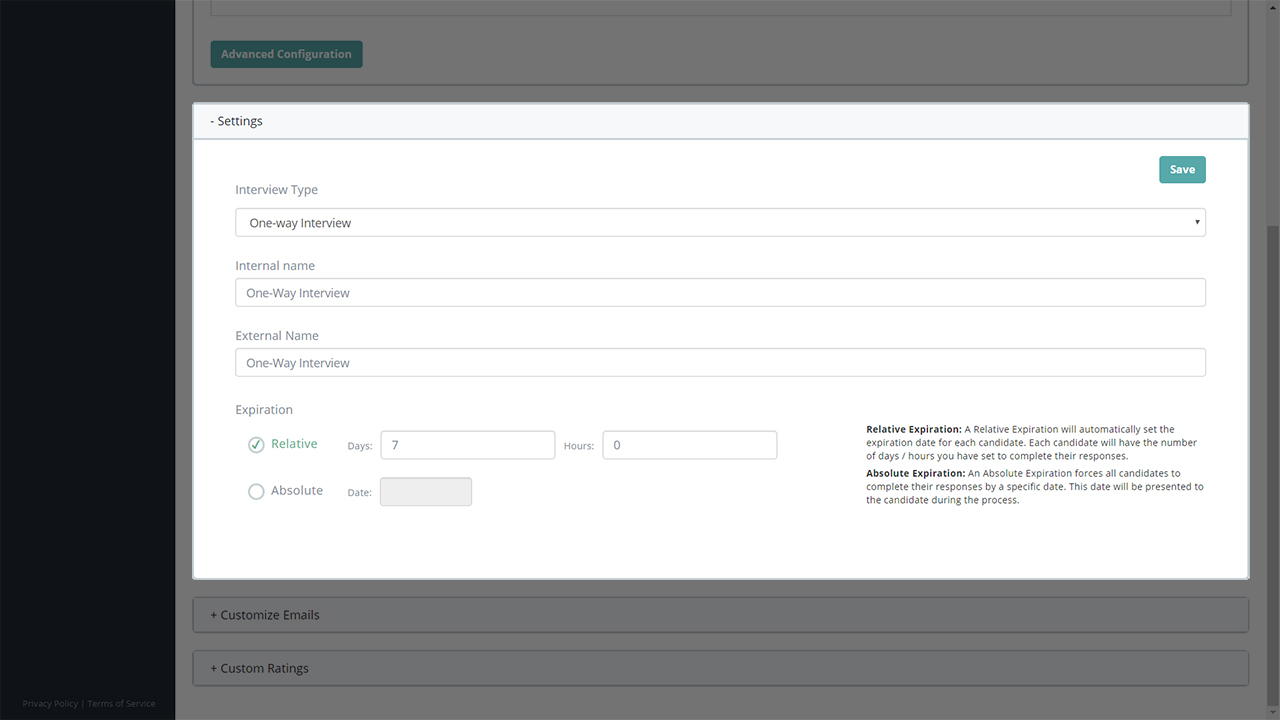Click the Relative Expiration description text
The height and width of the screenshot is (720, 1280).
1032,442
